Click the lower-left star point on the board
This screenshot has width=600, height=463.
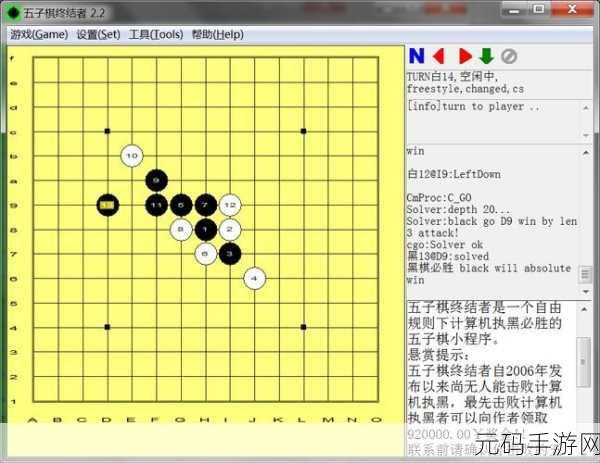tap(107, 327)
